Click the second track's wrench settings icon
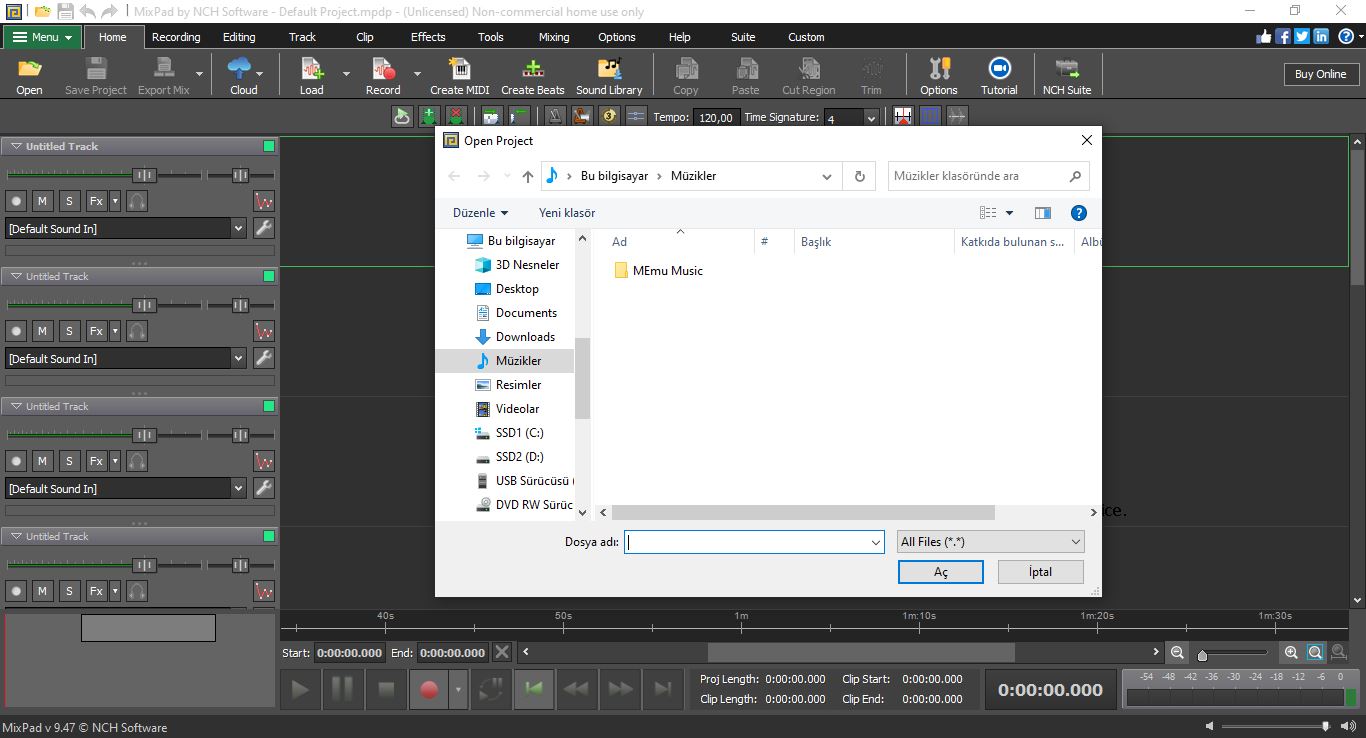 click(264, 358)
